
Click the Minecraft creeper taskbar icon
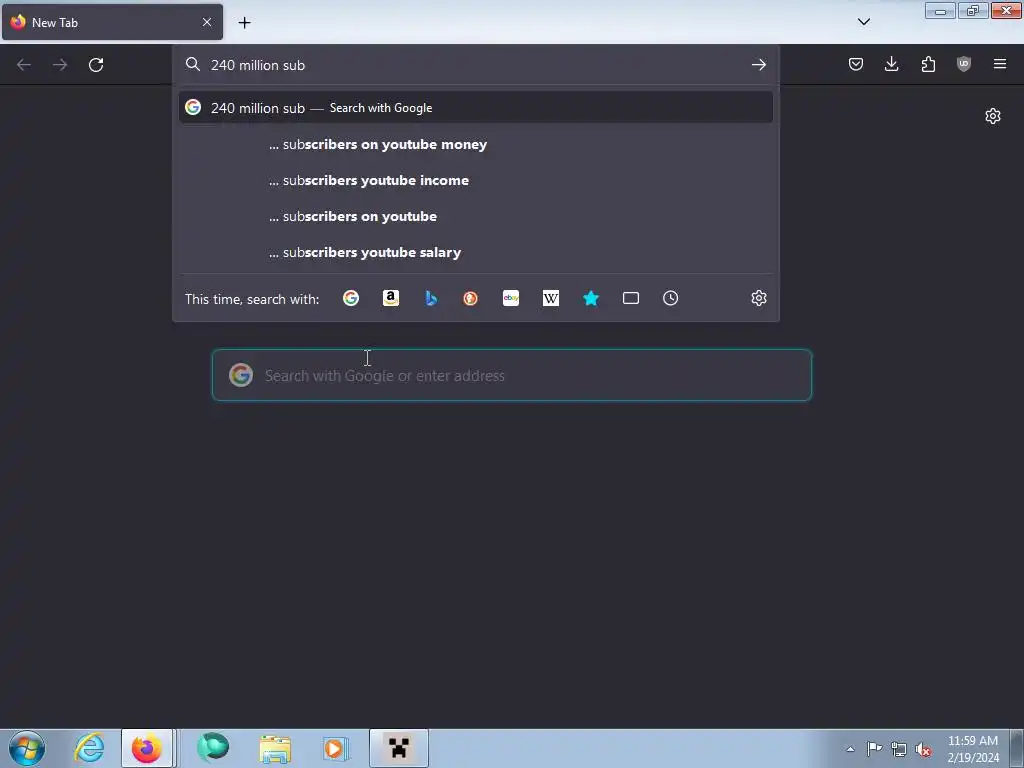pyautogui.click(x=398, y=748)
